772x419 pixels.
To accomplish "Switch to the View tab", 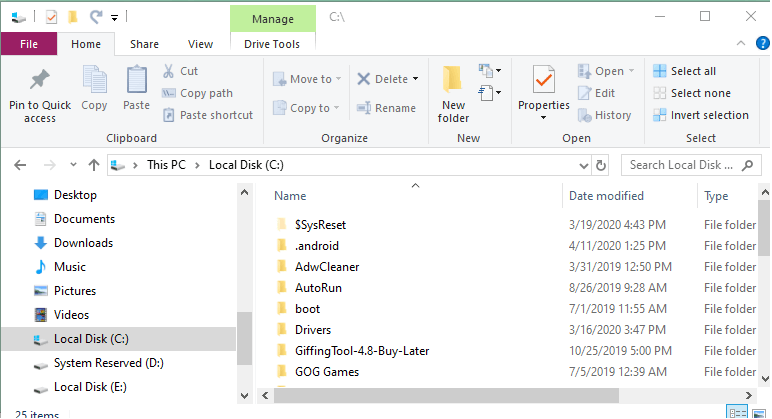I will [200, 44].
